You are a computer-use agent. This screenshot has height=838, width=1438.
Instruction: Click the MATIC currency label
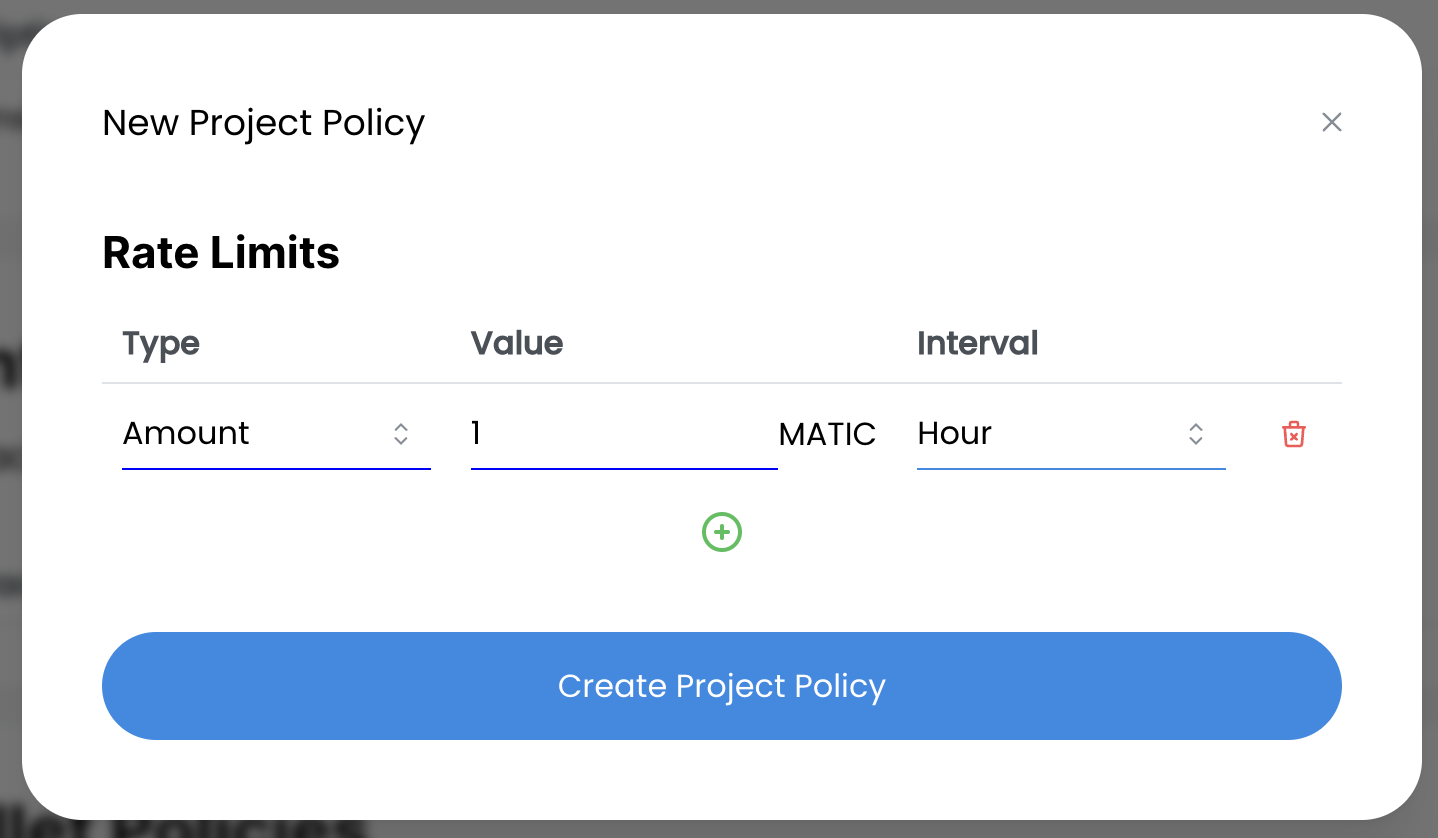coord(827,434)
